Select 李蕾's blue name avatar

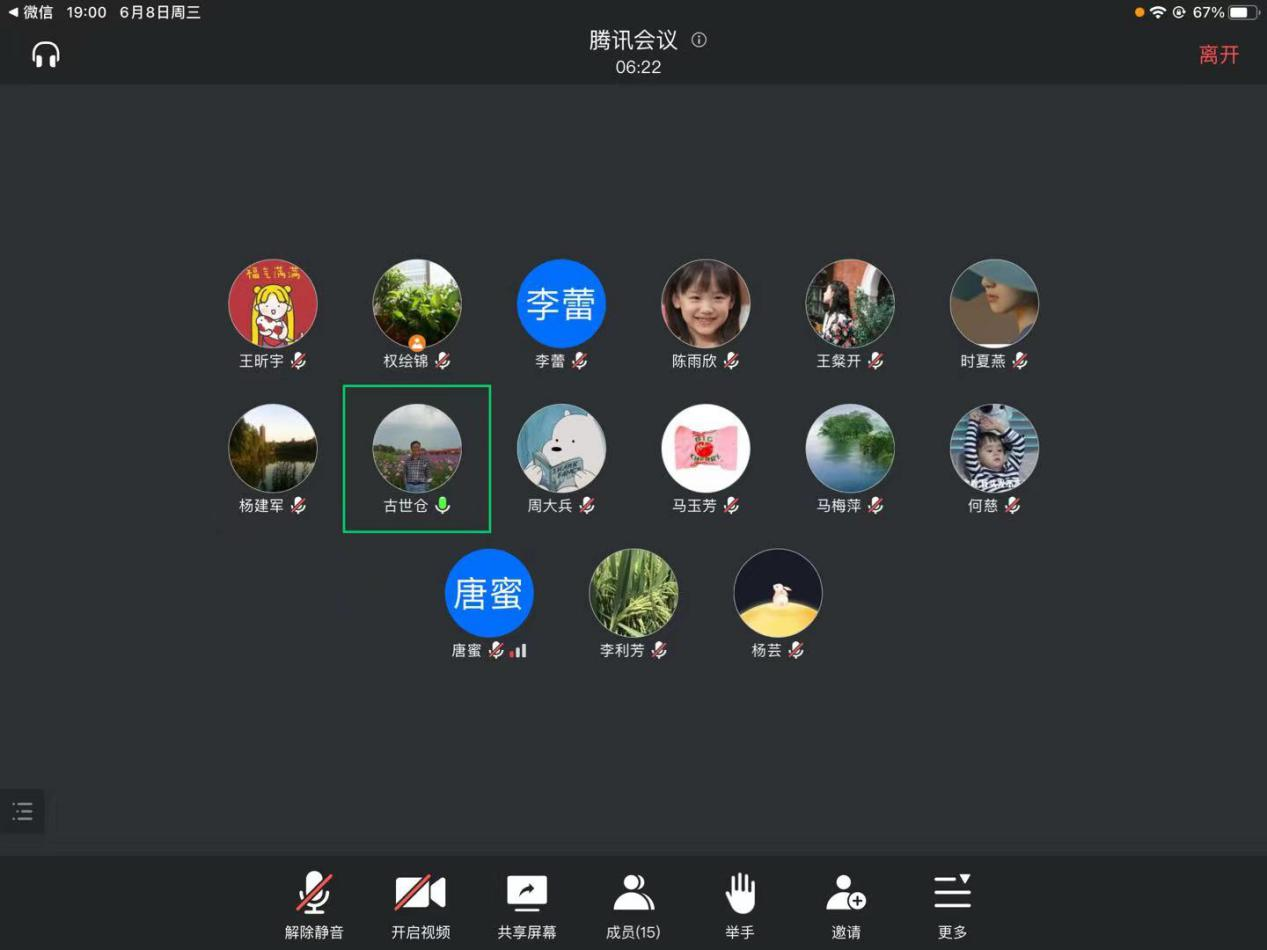[561, 304]
